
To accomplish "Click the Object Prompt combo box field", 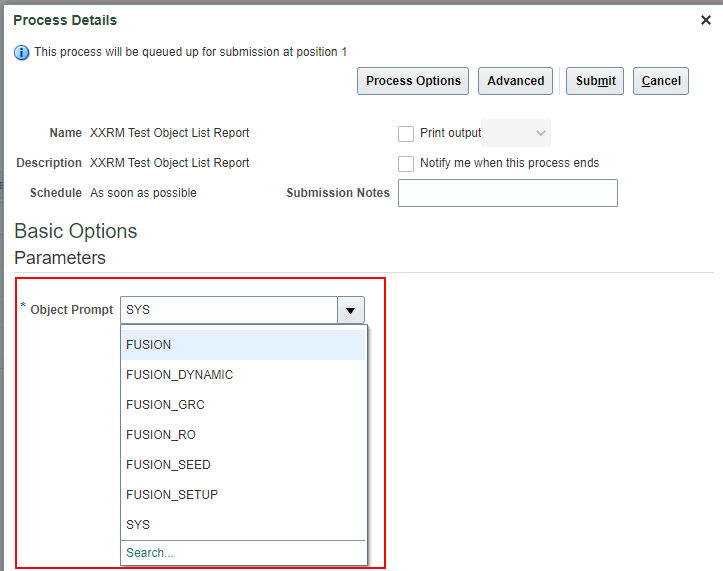I will pos(229,310).
